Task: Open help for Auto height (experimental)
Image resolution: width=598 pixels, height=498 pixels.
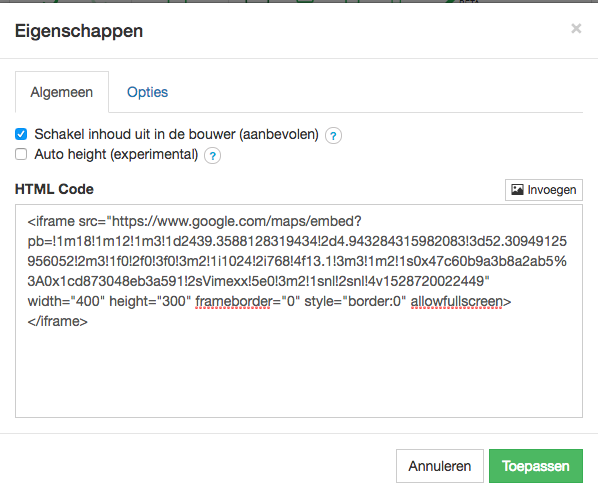Action: point(212,156)
